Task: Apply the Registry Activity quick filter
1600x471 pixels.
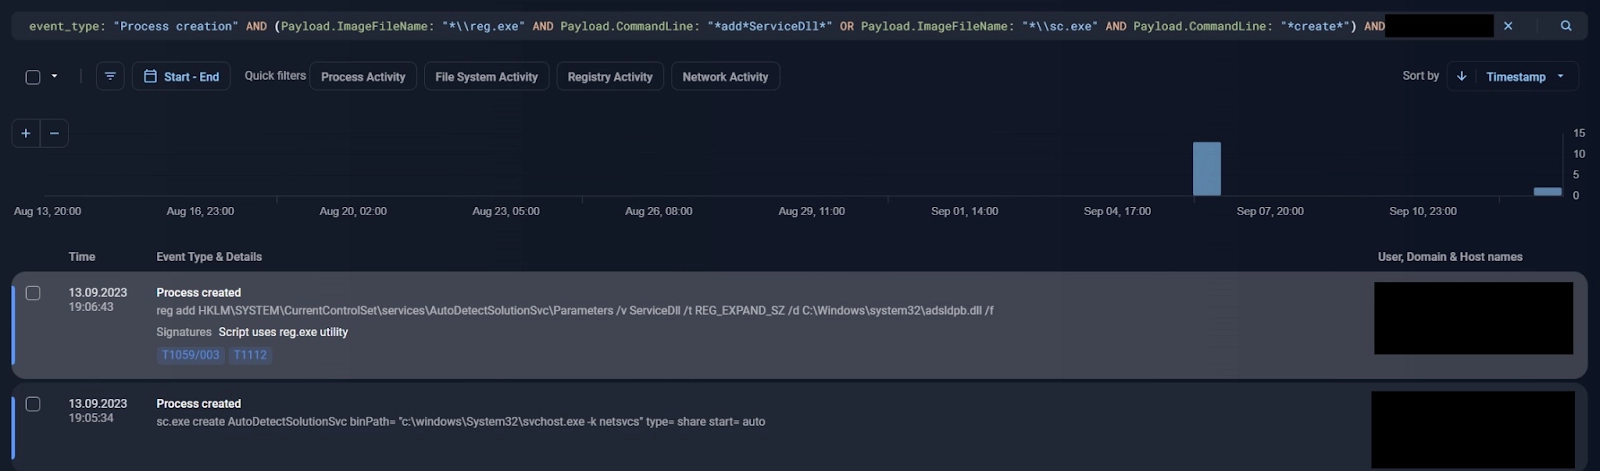Action: (610, 76)
